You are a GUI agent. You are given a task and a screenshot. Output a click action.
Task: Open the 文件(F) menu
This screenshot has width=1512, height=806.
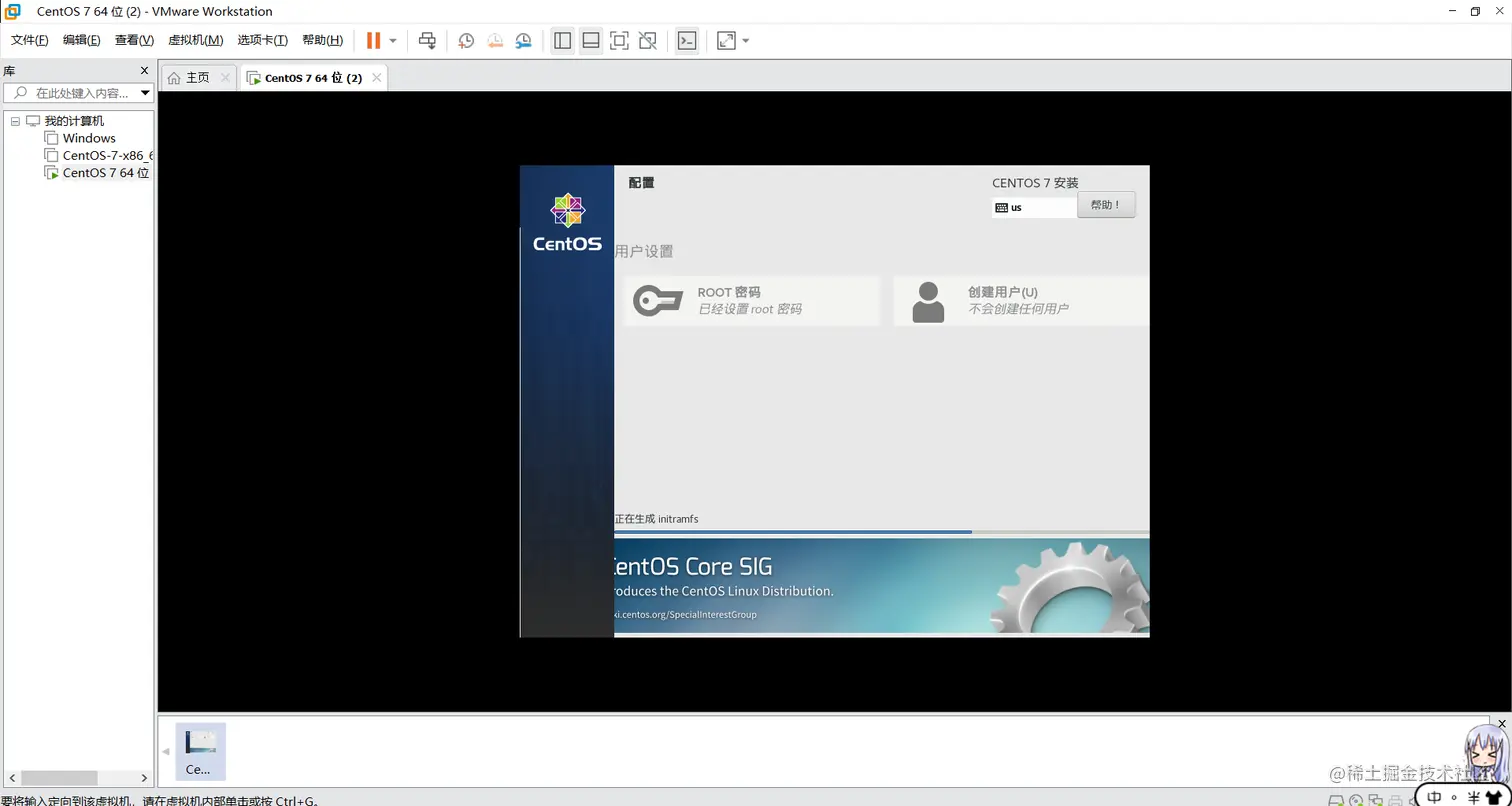[30, 40]
